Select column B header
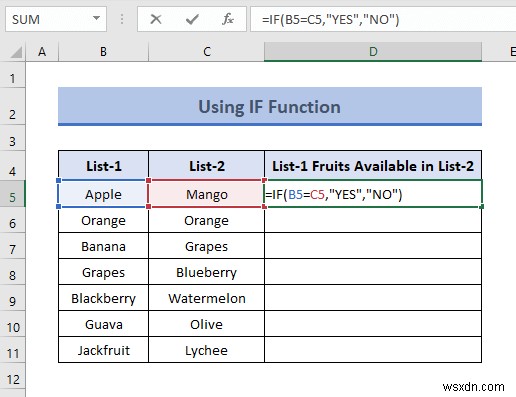 tap(103, 52)
